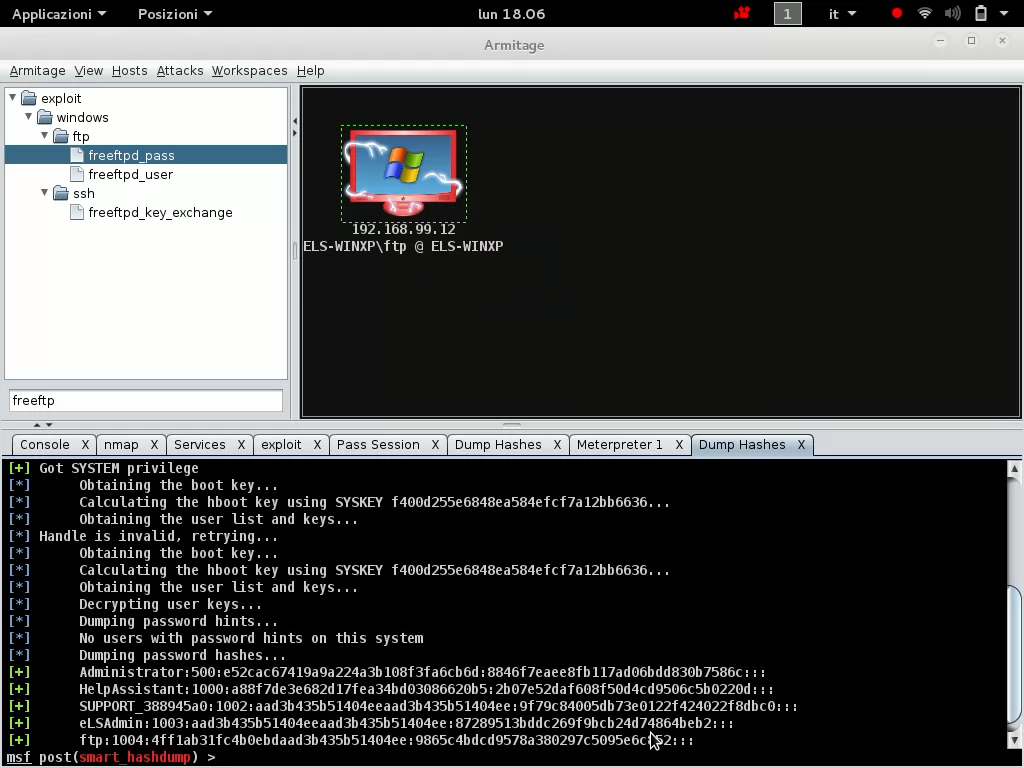Collapse the windows tree node
Screen dimensions: 1024x768
(x=29, y=117)
